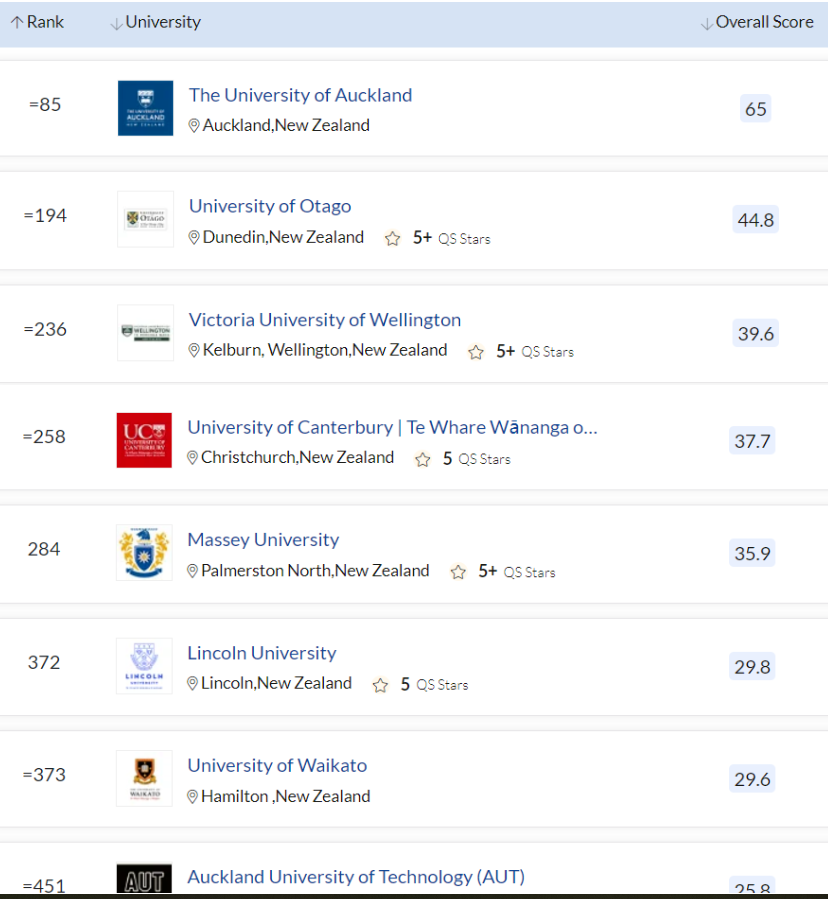Click the location pin beside Hamilton
Screen dimensions: 828x899
(x=193, y=796)
